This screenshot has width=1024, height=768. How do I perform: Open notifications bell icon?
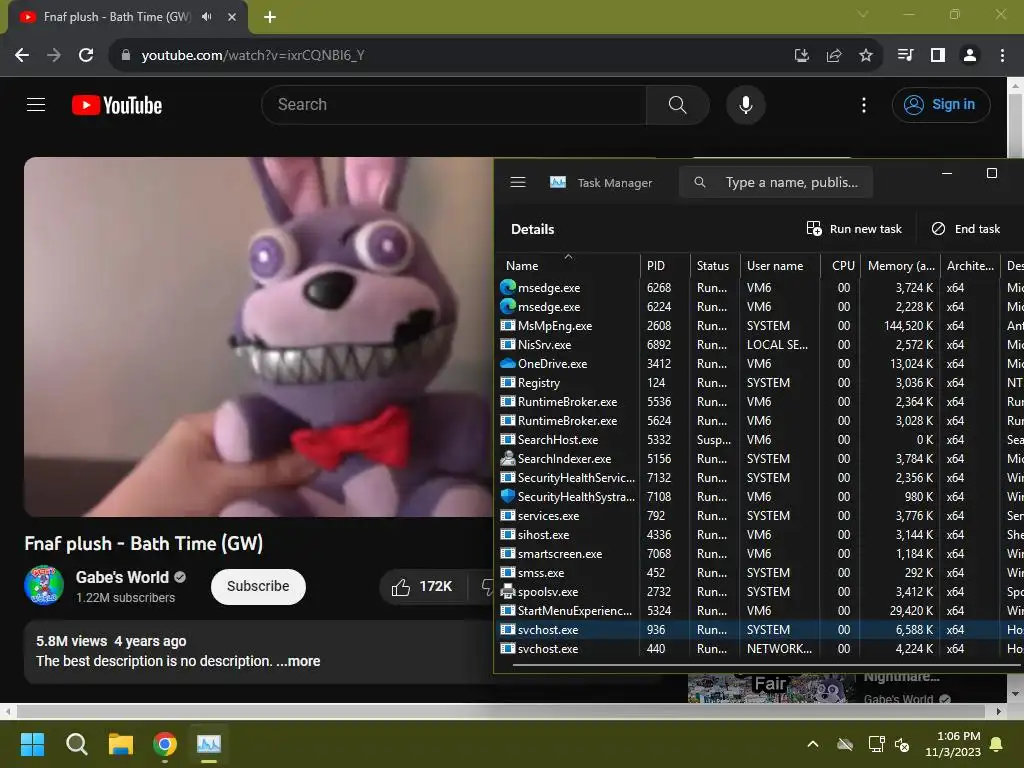[996, 744]
